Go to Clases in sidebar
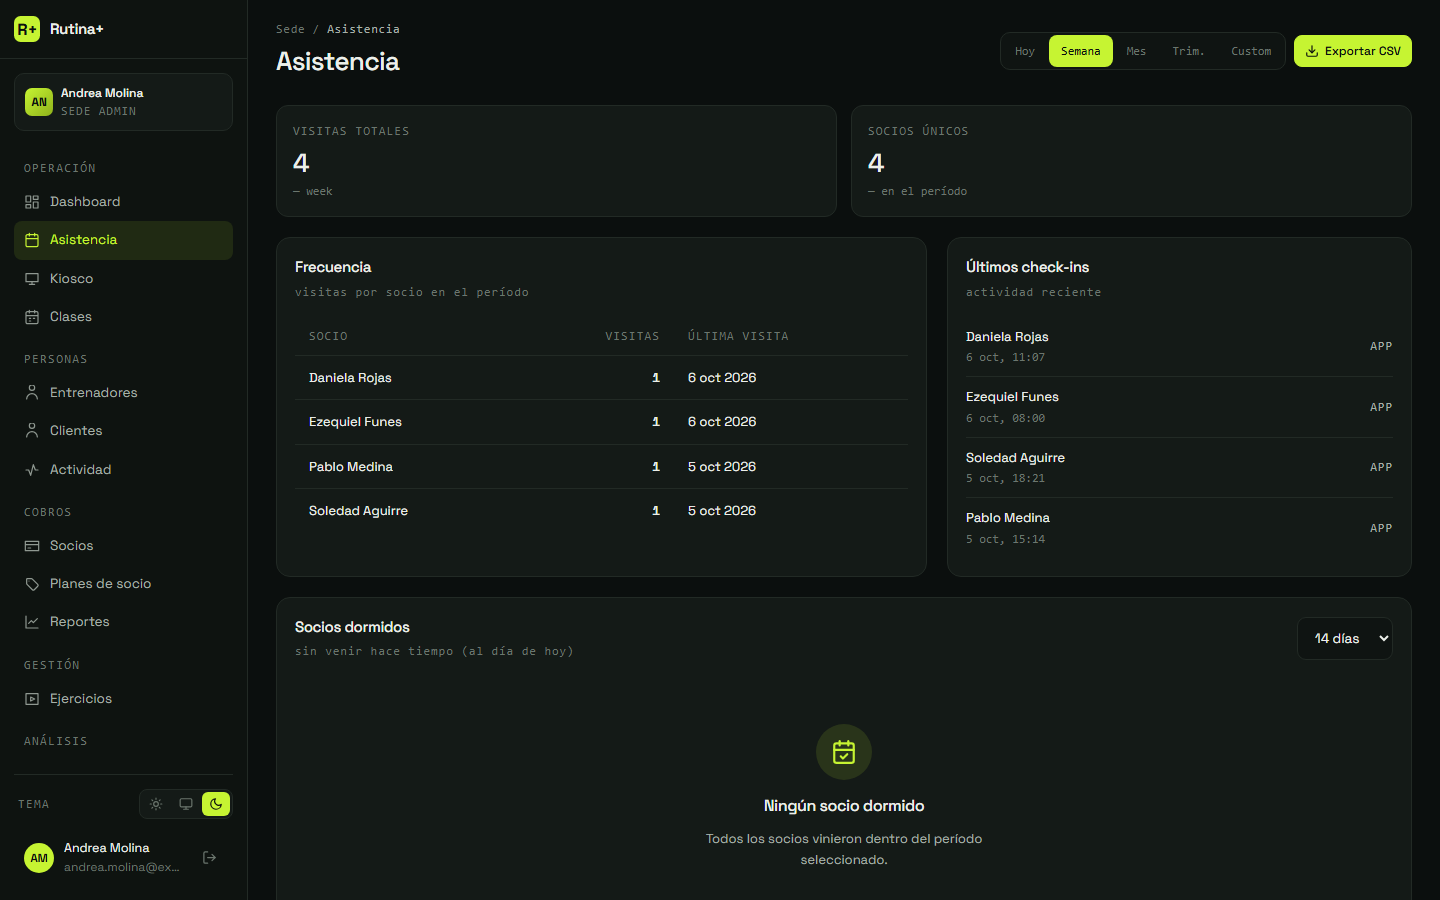The image size is (1440, 900). pos(123,317)
